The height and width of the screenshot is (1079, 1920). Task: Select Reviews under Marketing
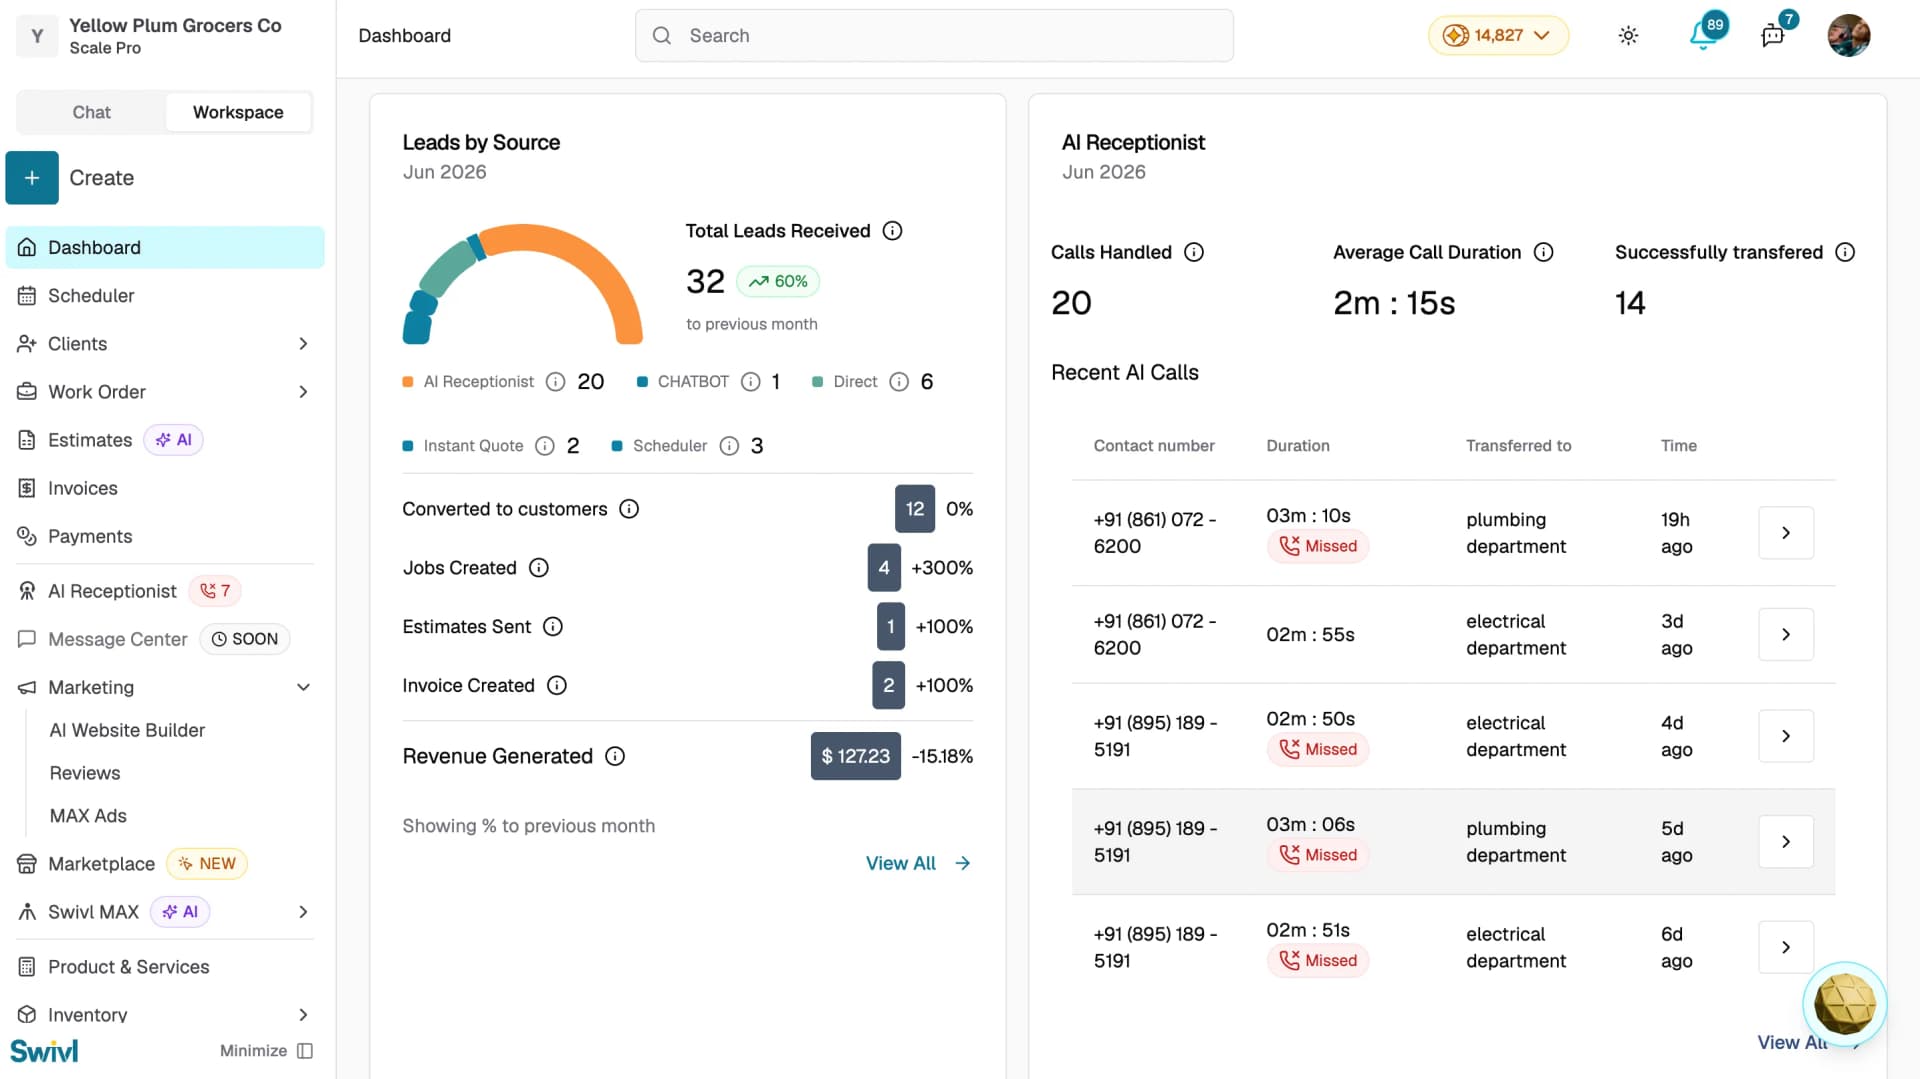tap(85, 773)
